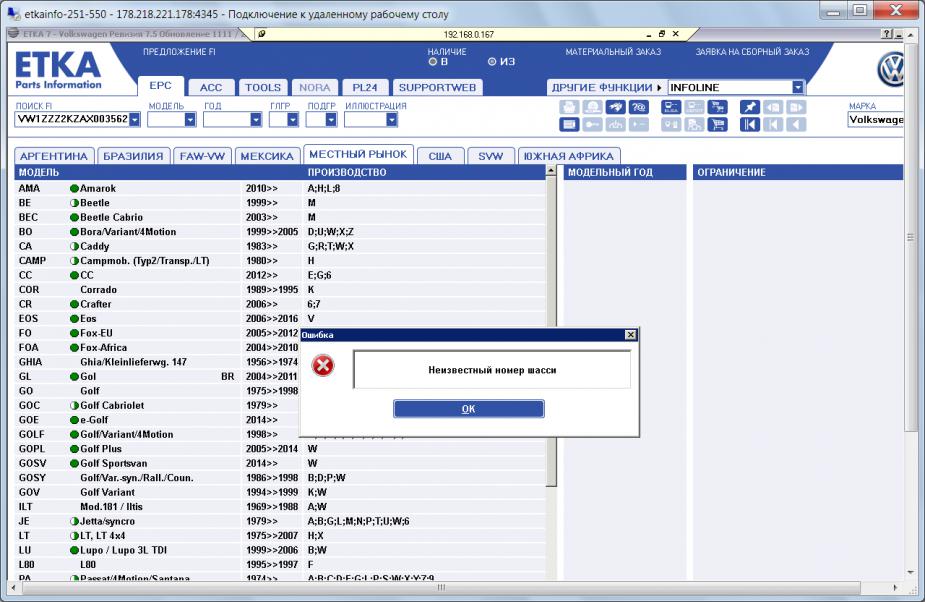Select the БРАЗИЛИЯ market tab
This screenshot has height=602, width=925.
click(x=133, y=156)
